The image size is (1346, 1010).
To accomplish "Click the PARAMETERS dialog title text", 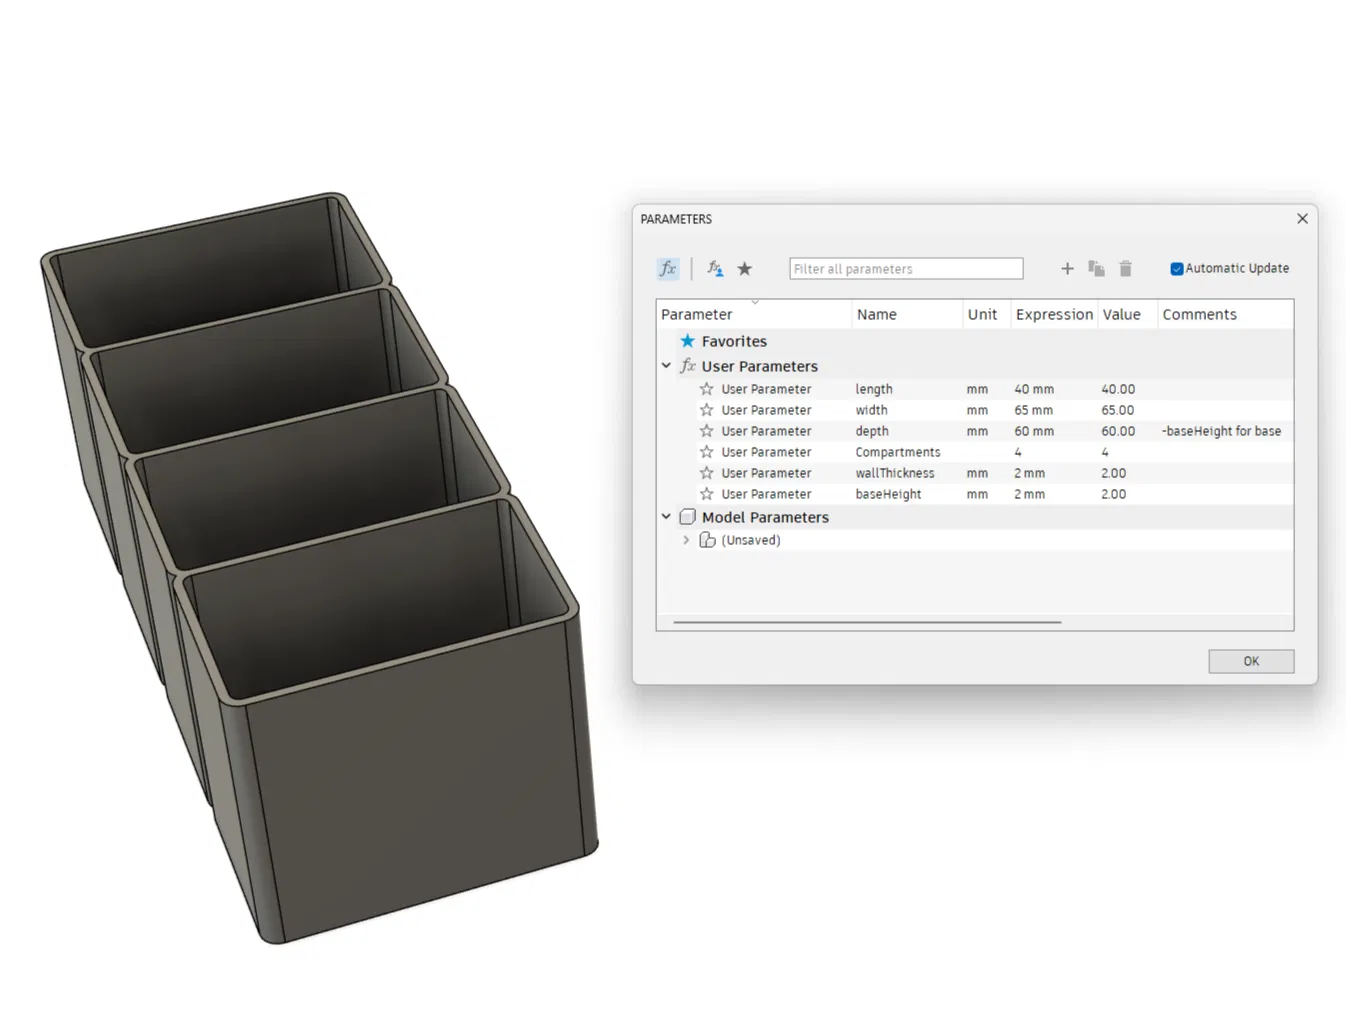I will click(676, 219).
